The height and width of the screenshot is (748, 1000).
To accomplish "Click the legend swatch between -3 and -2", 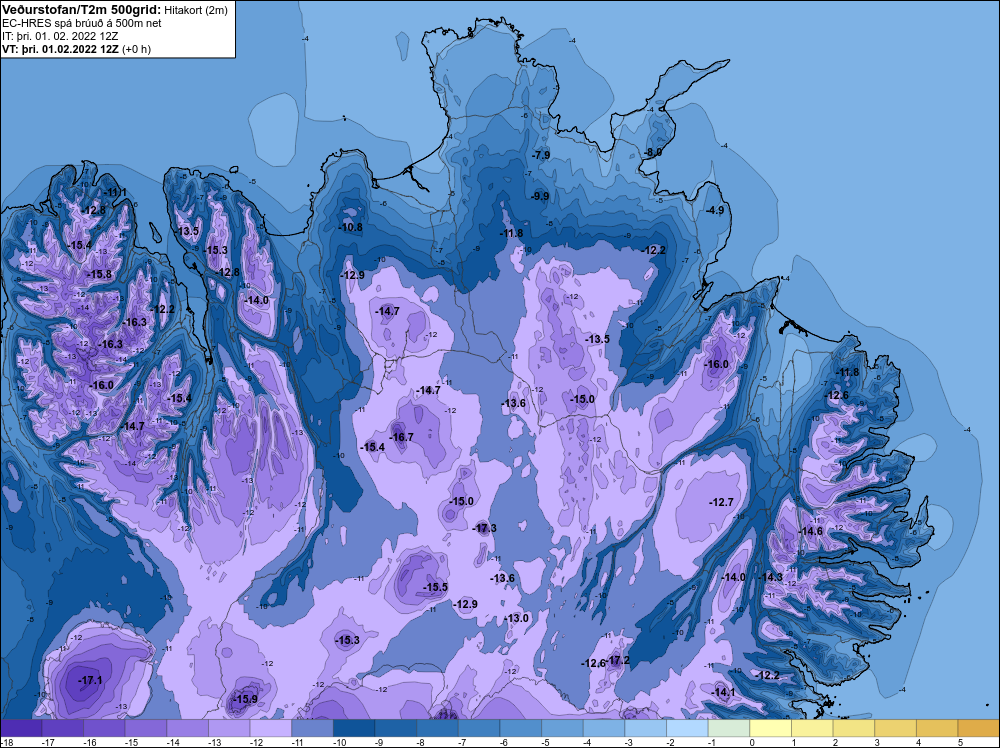I will [645, 728].
